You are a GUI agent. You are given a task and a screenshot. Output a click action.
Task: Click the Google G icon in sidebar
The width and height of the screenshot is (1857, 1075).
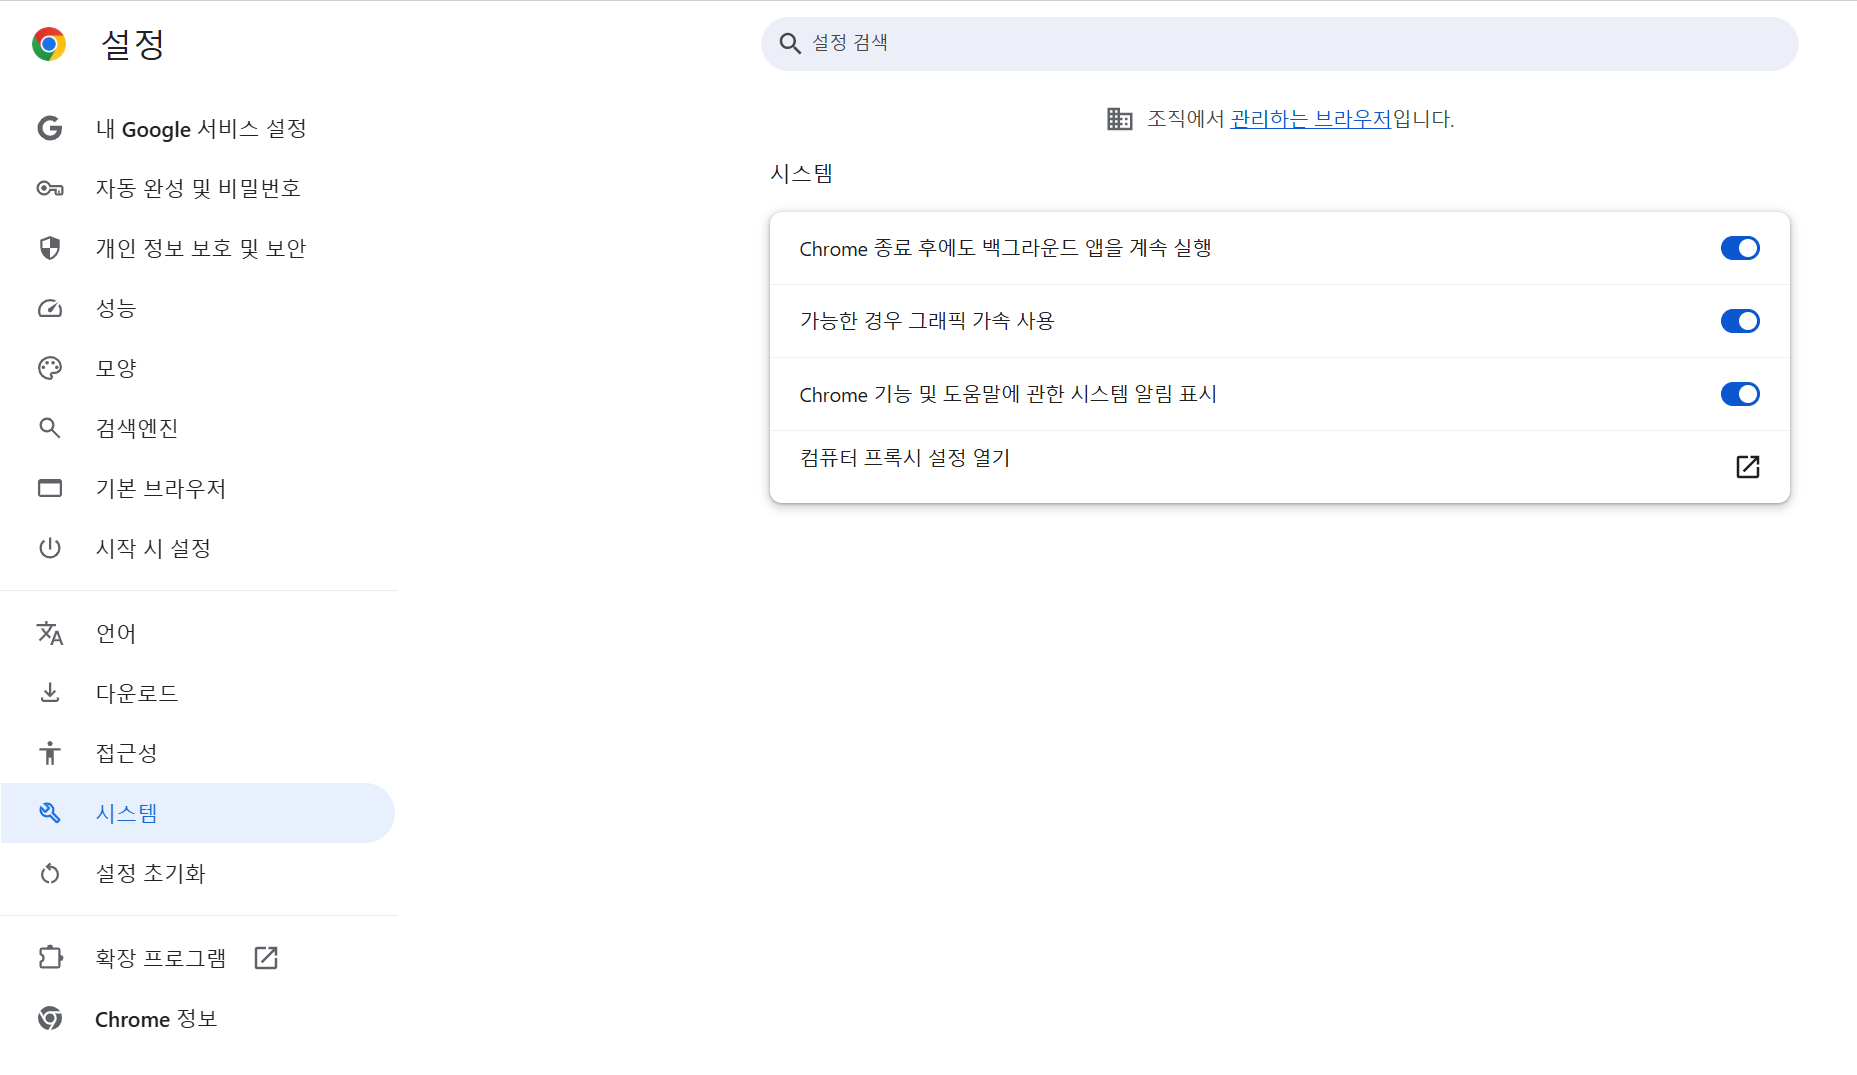pos(50,128)
